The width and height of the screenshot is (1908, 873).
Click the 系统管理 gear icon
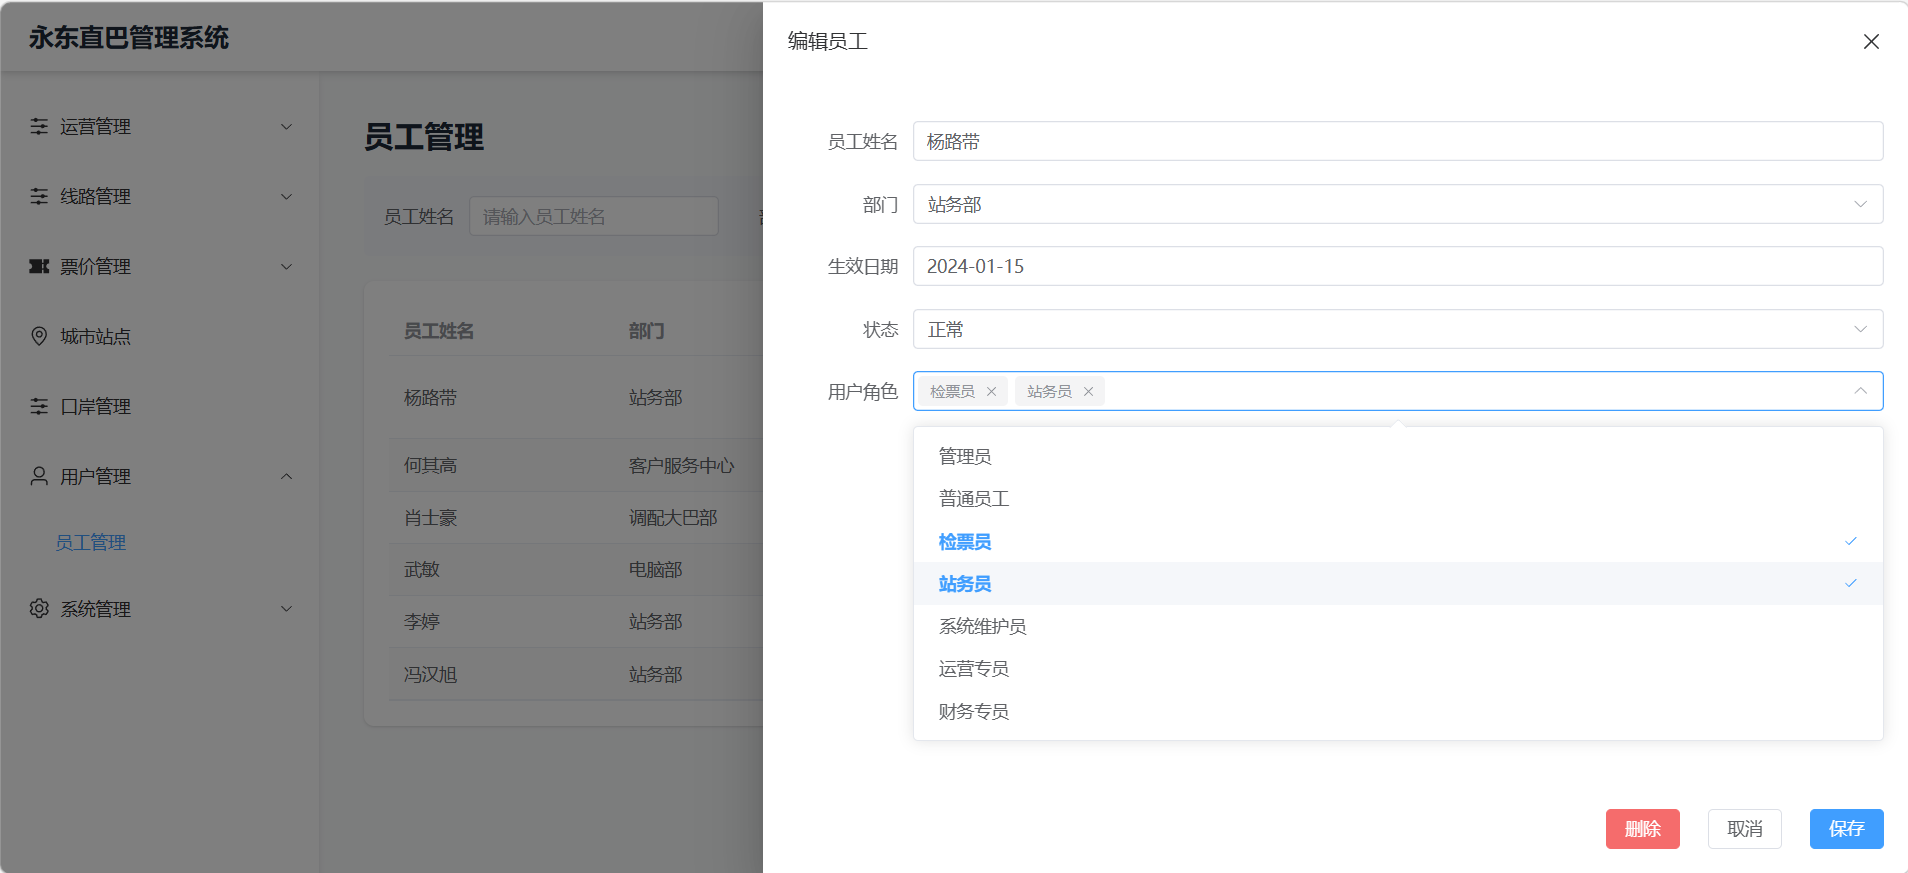pos(39,609)
